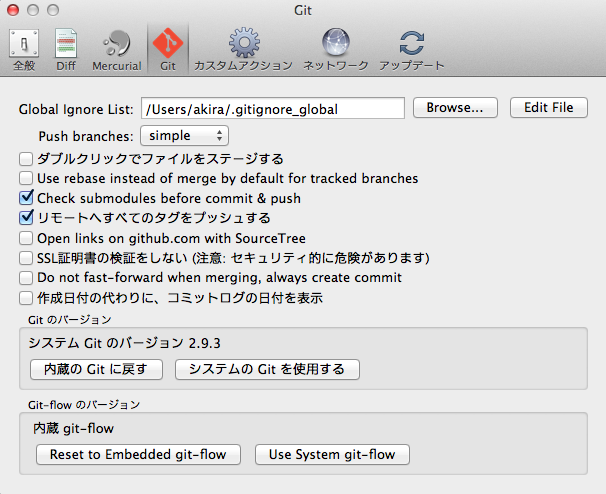Image resolution: width=606 pixels, height=494 pixels.
Task: Select the Git preferences pane icon
Action: pos(168,49)
